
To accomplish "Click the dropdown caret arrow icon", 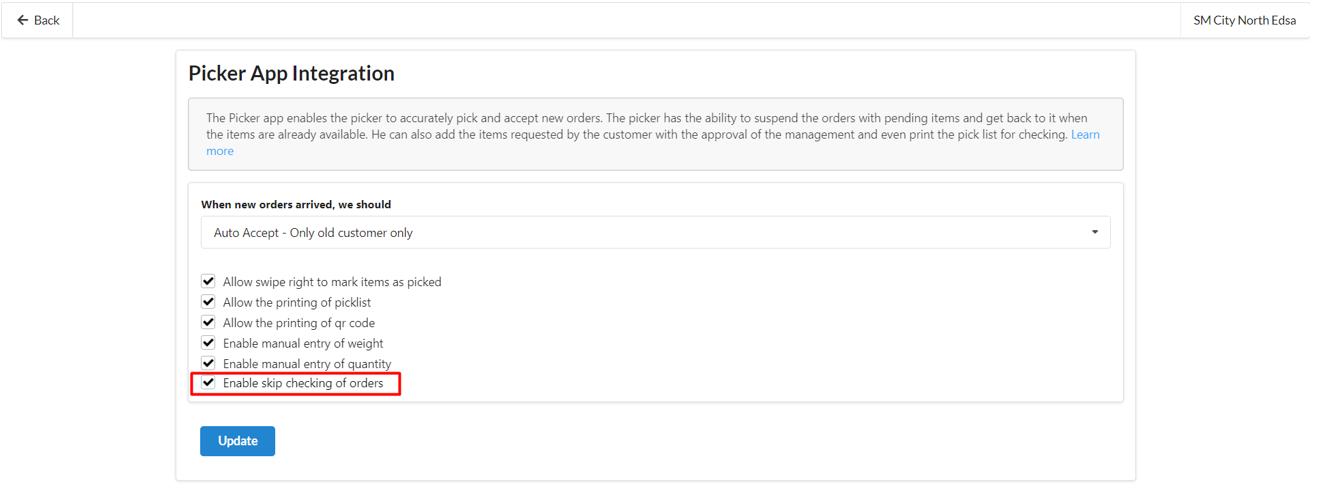I will tap(1094, 233).
